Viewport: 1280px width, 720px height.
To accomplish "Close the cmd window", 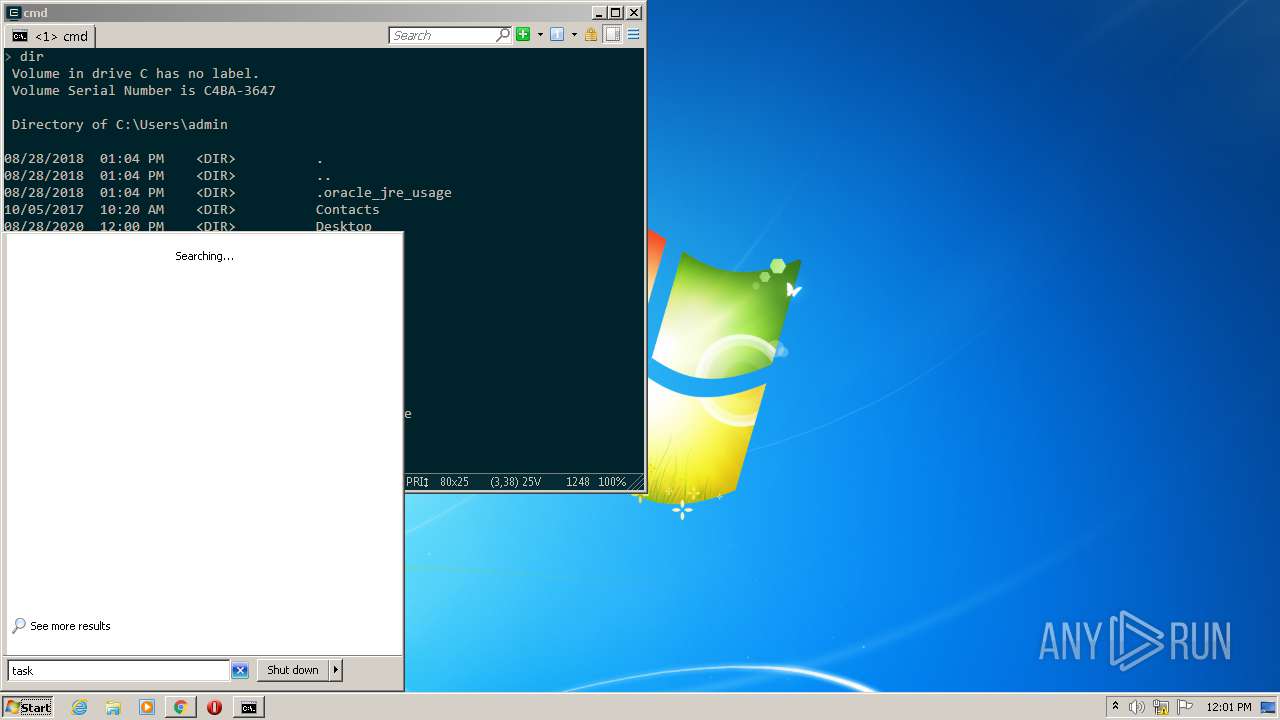I will (634, 13).
